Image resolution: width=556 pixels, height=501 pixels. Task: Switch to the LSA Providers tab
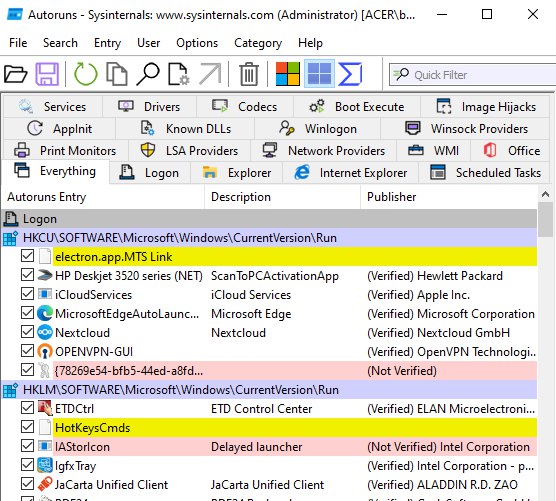(x=190, y=151)
